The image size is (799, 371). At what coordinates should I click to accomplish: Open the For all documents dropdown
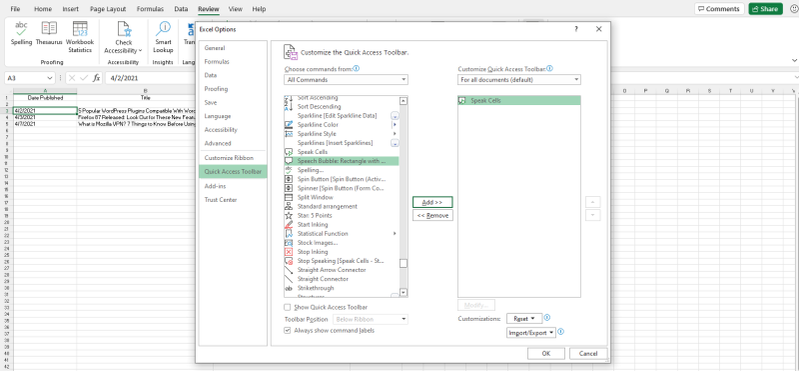pyautogui.click(x=519, y=80)
